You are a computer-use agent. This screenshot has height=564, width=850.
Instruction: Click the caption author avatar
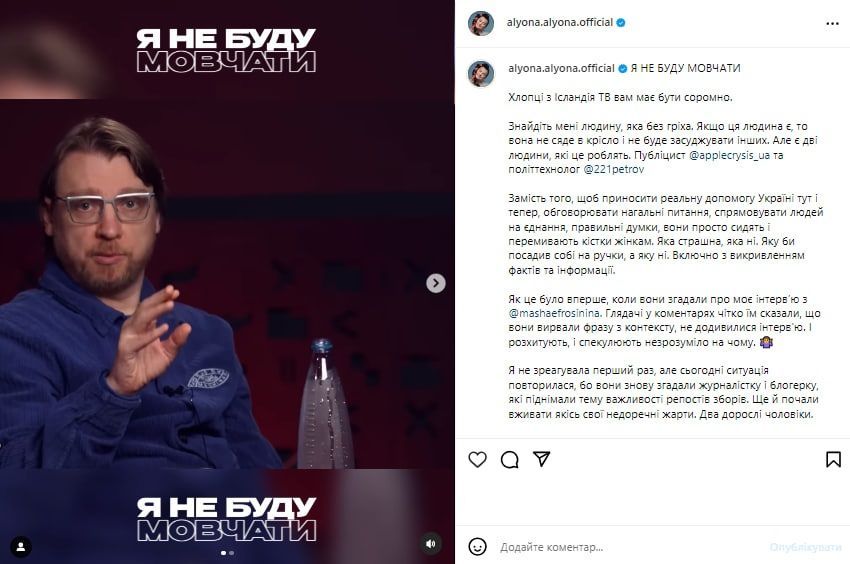[481, 74]
